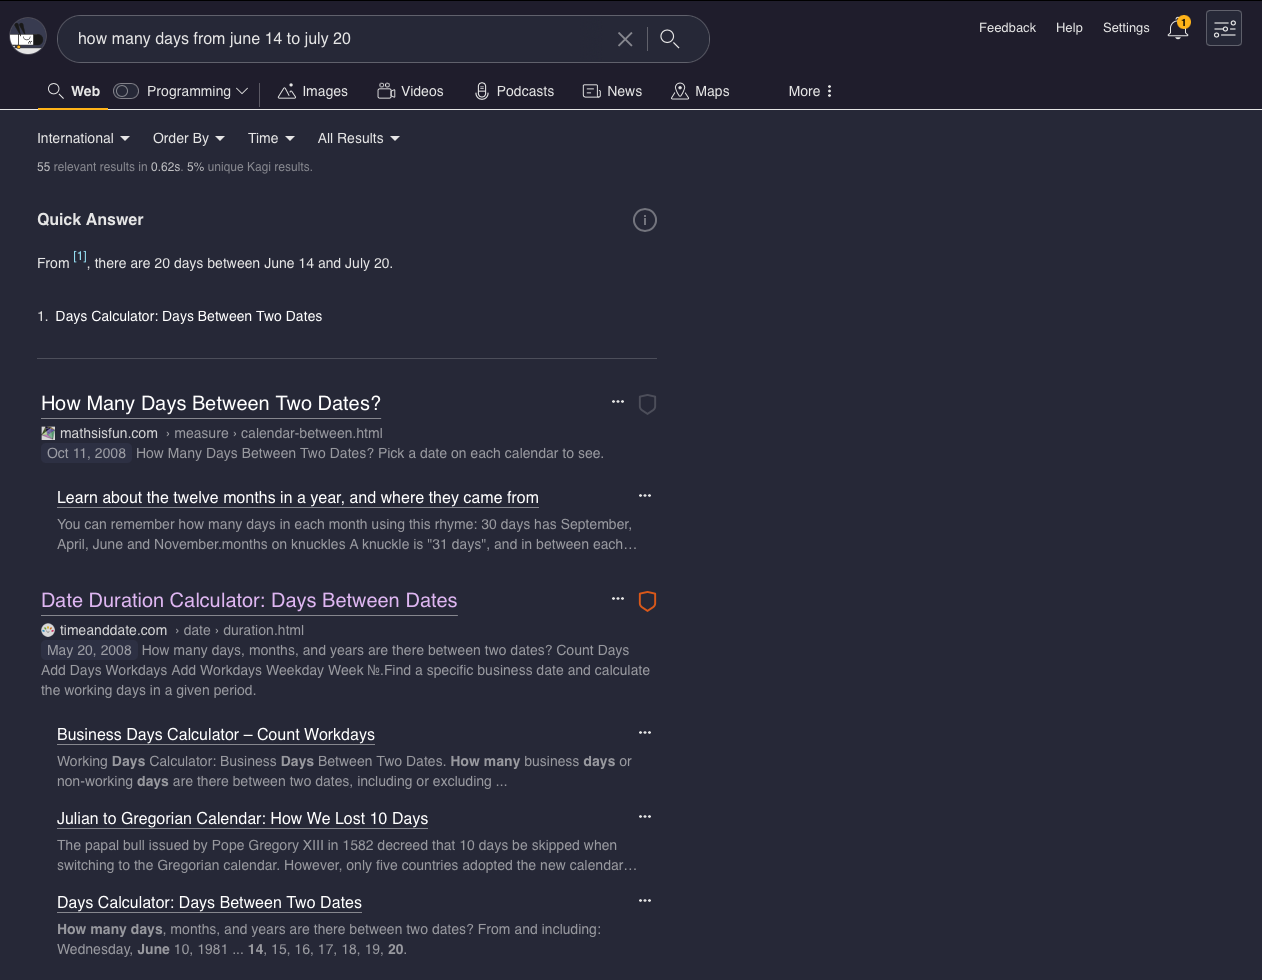This screenshot has height=980, width=1262.
Task: Click the magnifier search submit icon
Action: coord(670,39)
